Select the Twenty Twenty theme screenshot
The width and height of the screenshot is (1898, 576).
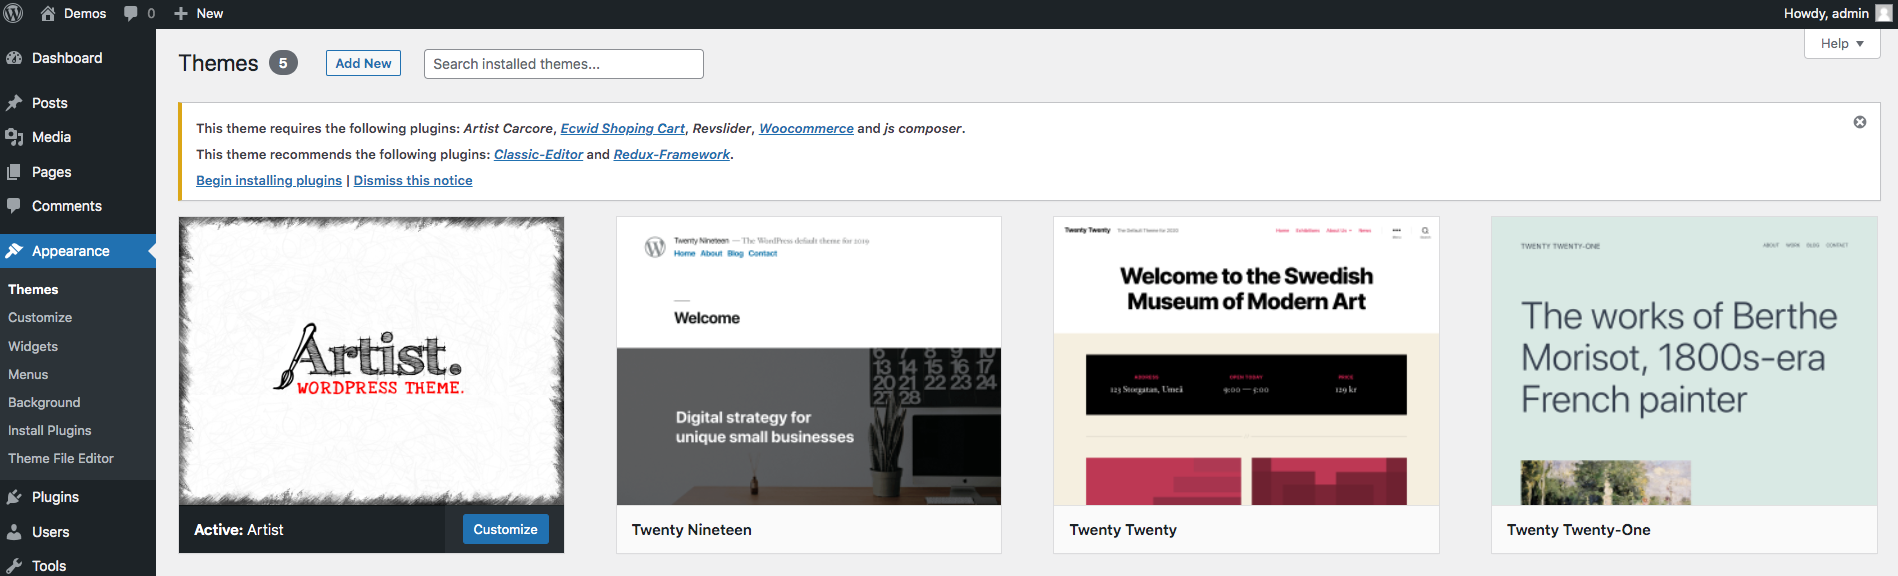click(x=1246, y=361)
